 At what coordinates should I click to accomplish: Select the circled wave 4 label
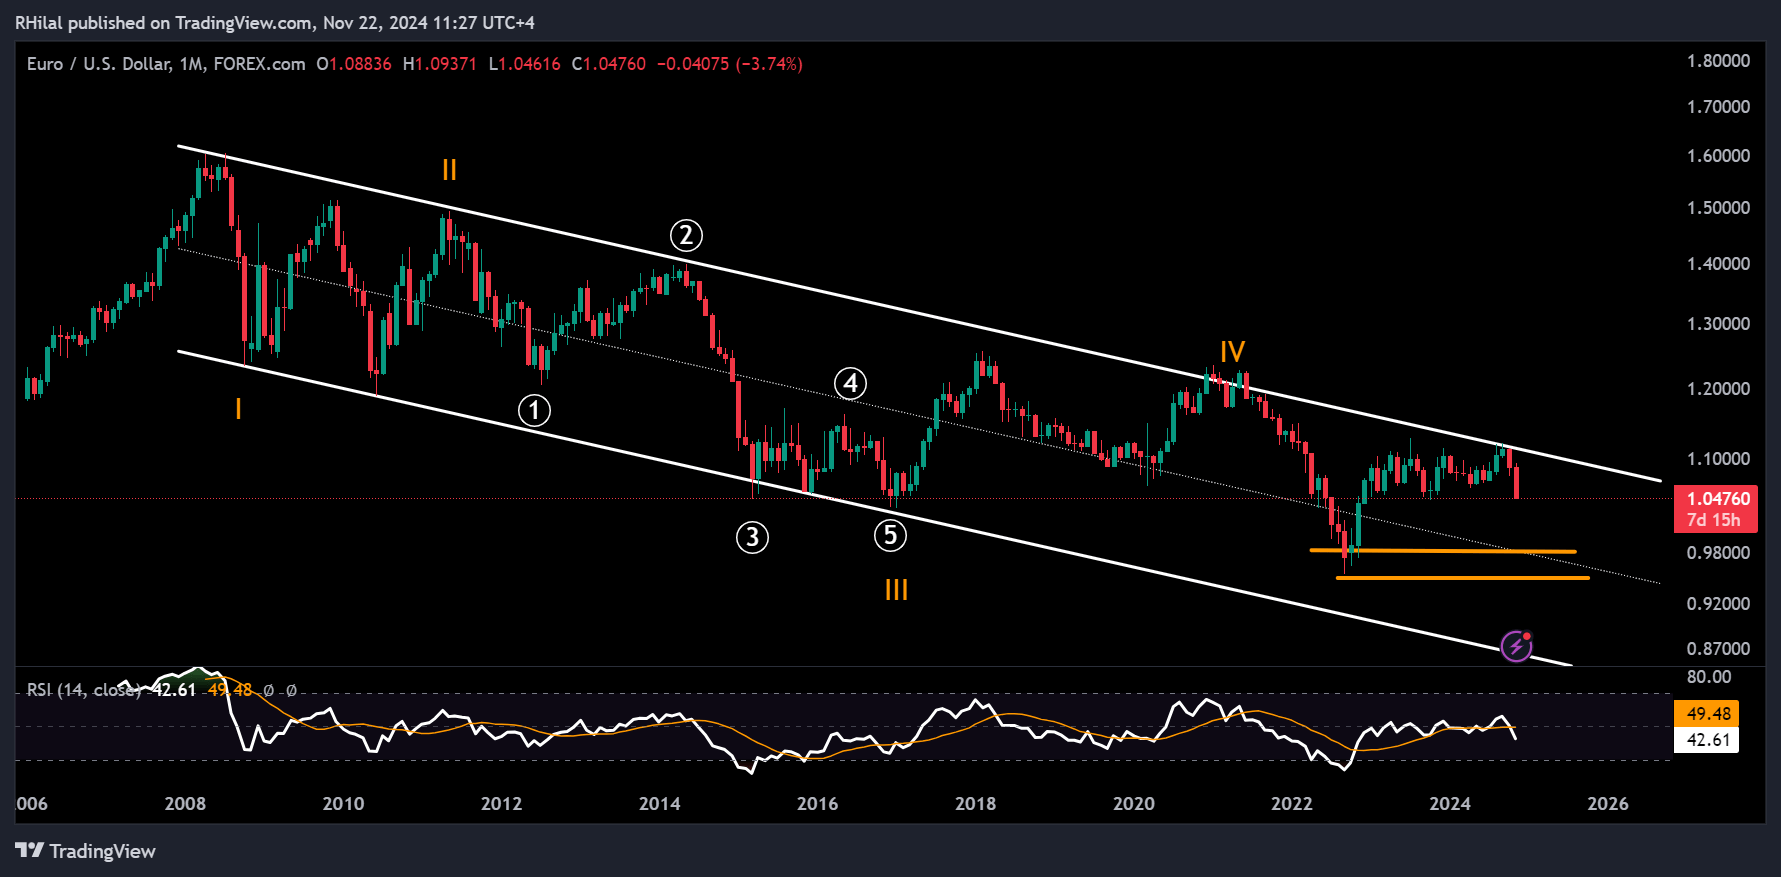(851, 383)
